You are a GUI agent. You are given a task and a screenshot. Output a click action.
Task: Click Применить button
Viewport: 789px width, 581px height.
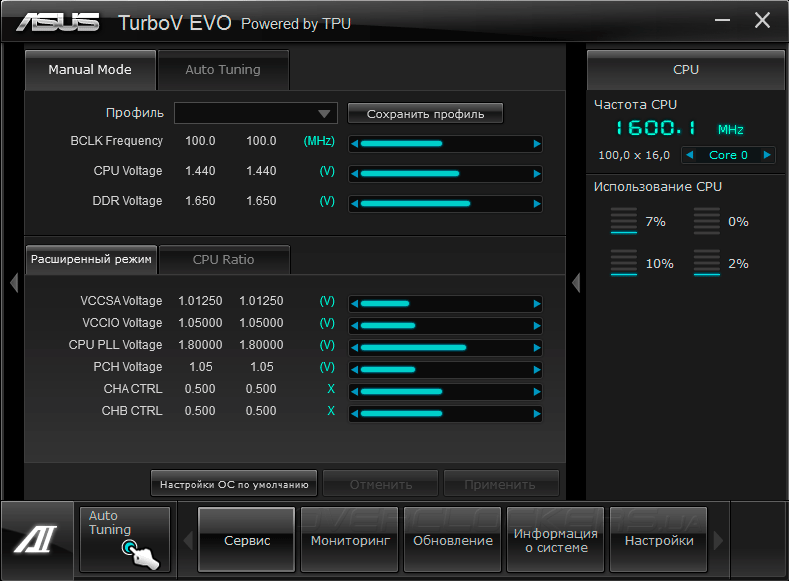point(501,484)
